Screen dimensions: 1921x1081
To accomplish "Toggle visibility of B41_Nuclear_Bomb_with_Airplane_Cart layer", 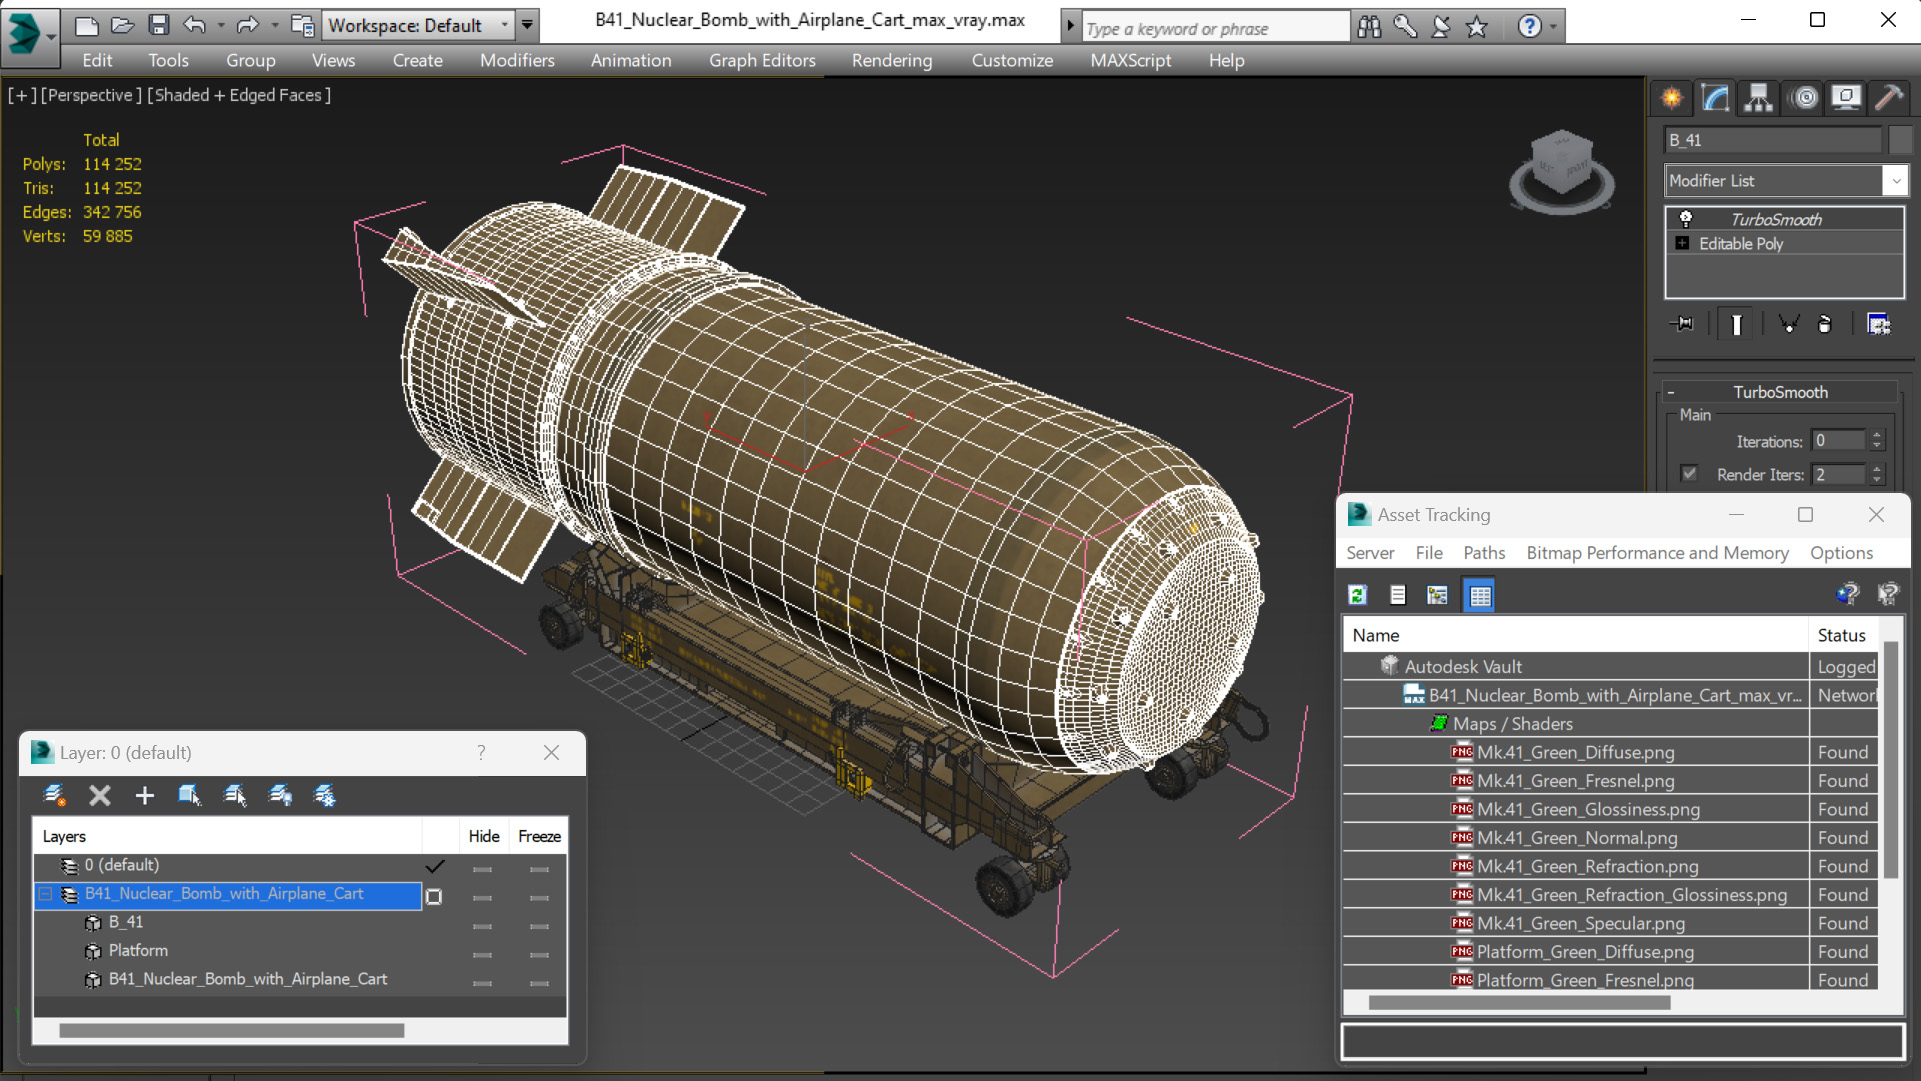I will point(482,895).
